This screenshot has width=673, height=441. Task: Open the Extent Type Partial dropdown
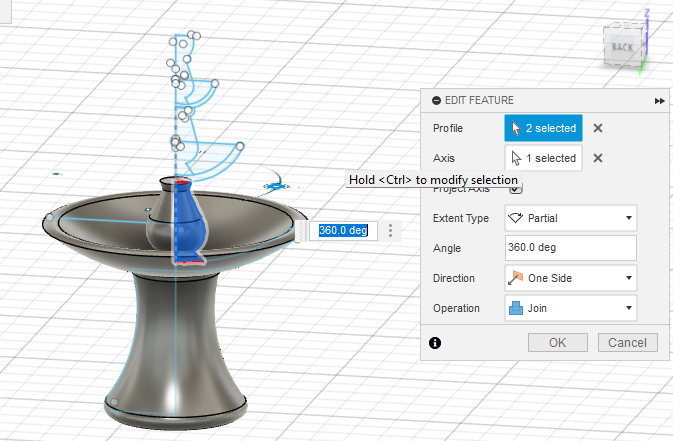click(570, 218)
